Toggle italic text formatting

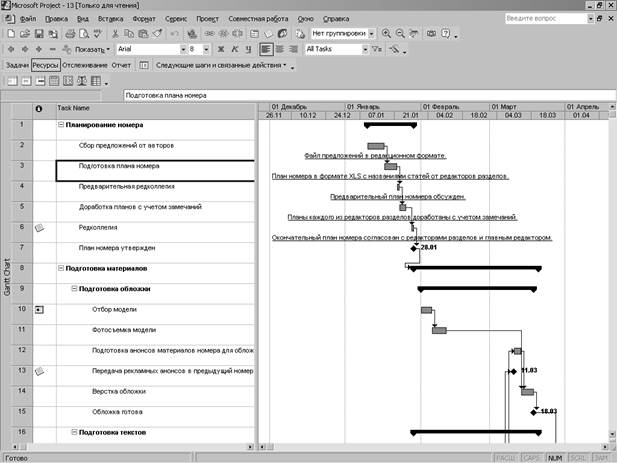(x=233, y=48)
